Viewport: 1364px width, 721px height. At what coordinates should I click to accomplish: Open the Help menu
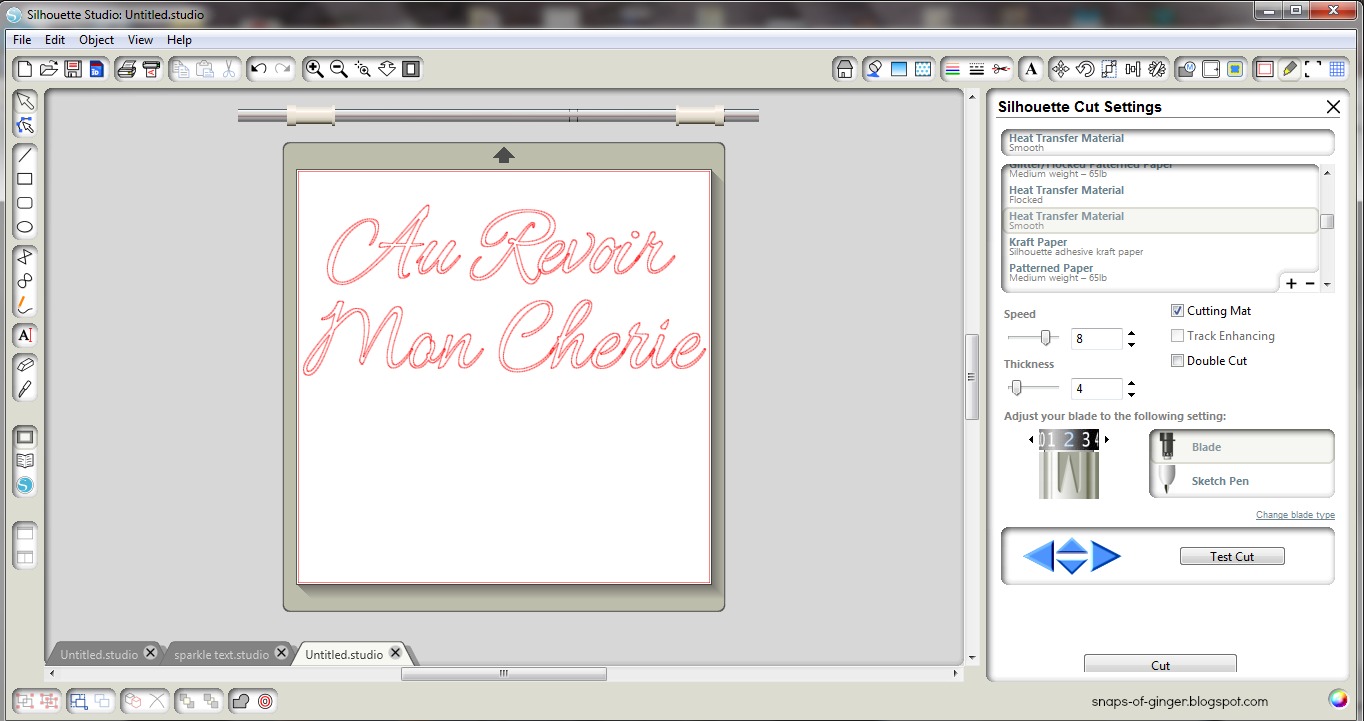(180, 40)
